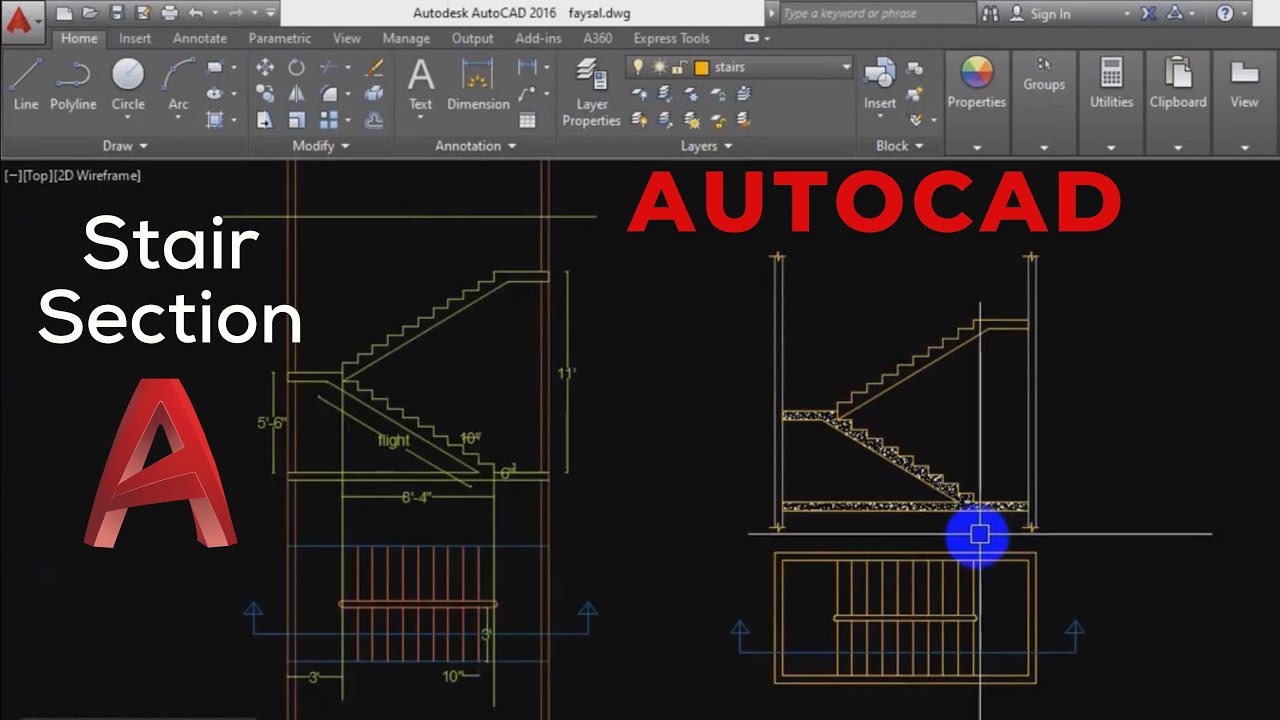Select the Circle tool
Image resolution: width=1280 pixels, height=720 pixels.
[128, 84]
